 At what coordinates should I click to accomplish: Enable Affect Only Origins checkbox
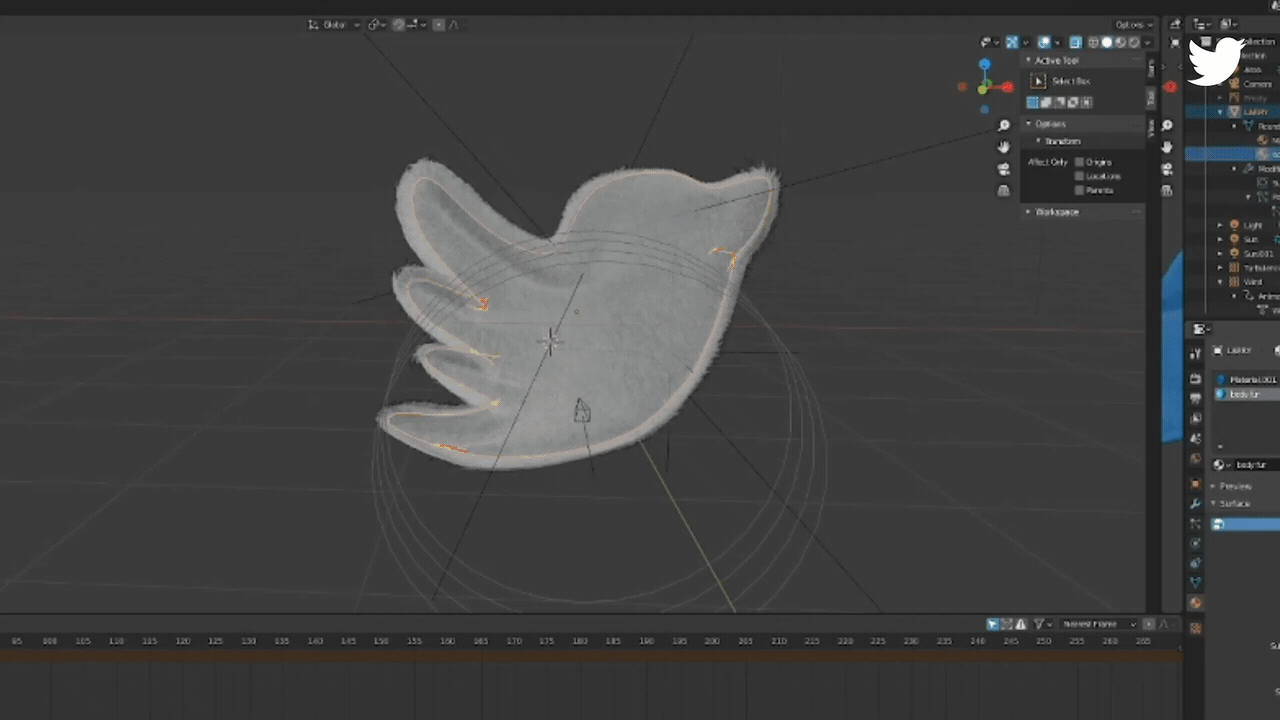pos(1079,162)
